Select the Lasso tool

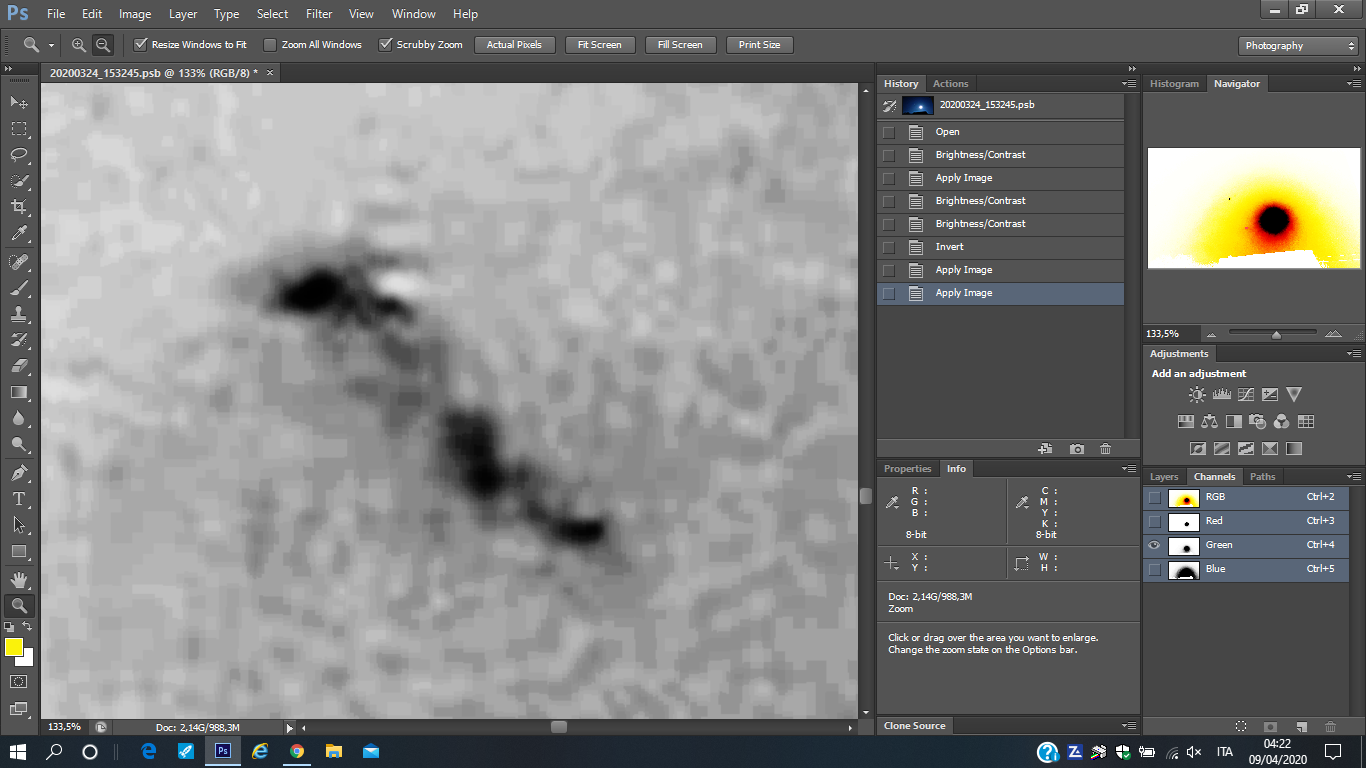click(19, 155)
